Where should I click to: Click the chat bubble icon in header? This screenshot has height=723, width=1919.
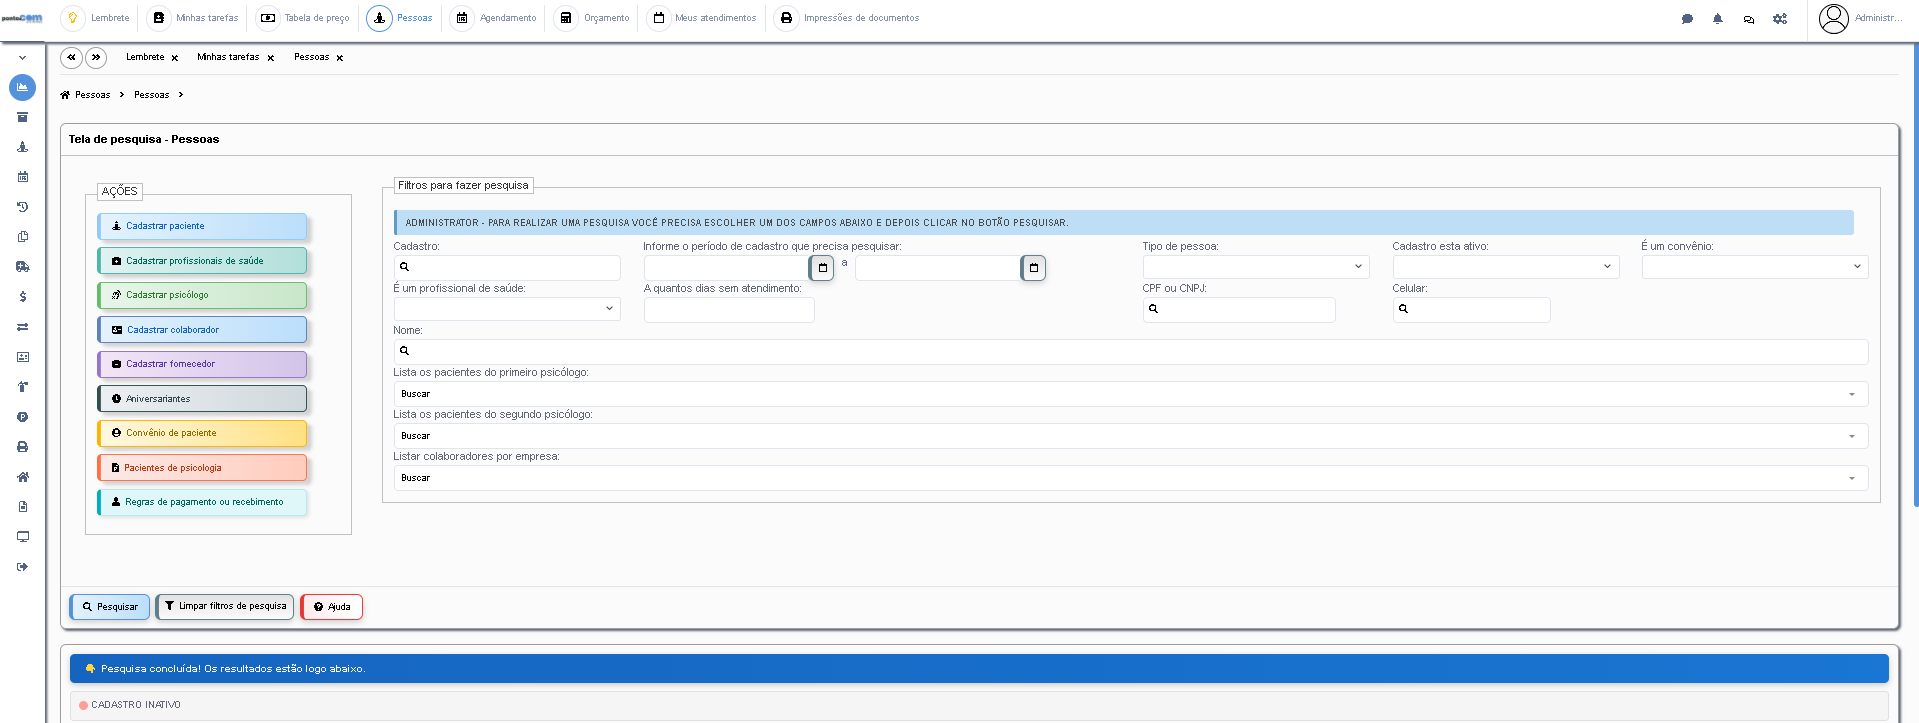coord(1687,19)
